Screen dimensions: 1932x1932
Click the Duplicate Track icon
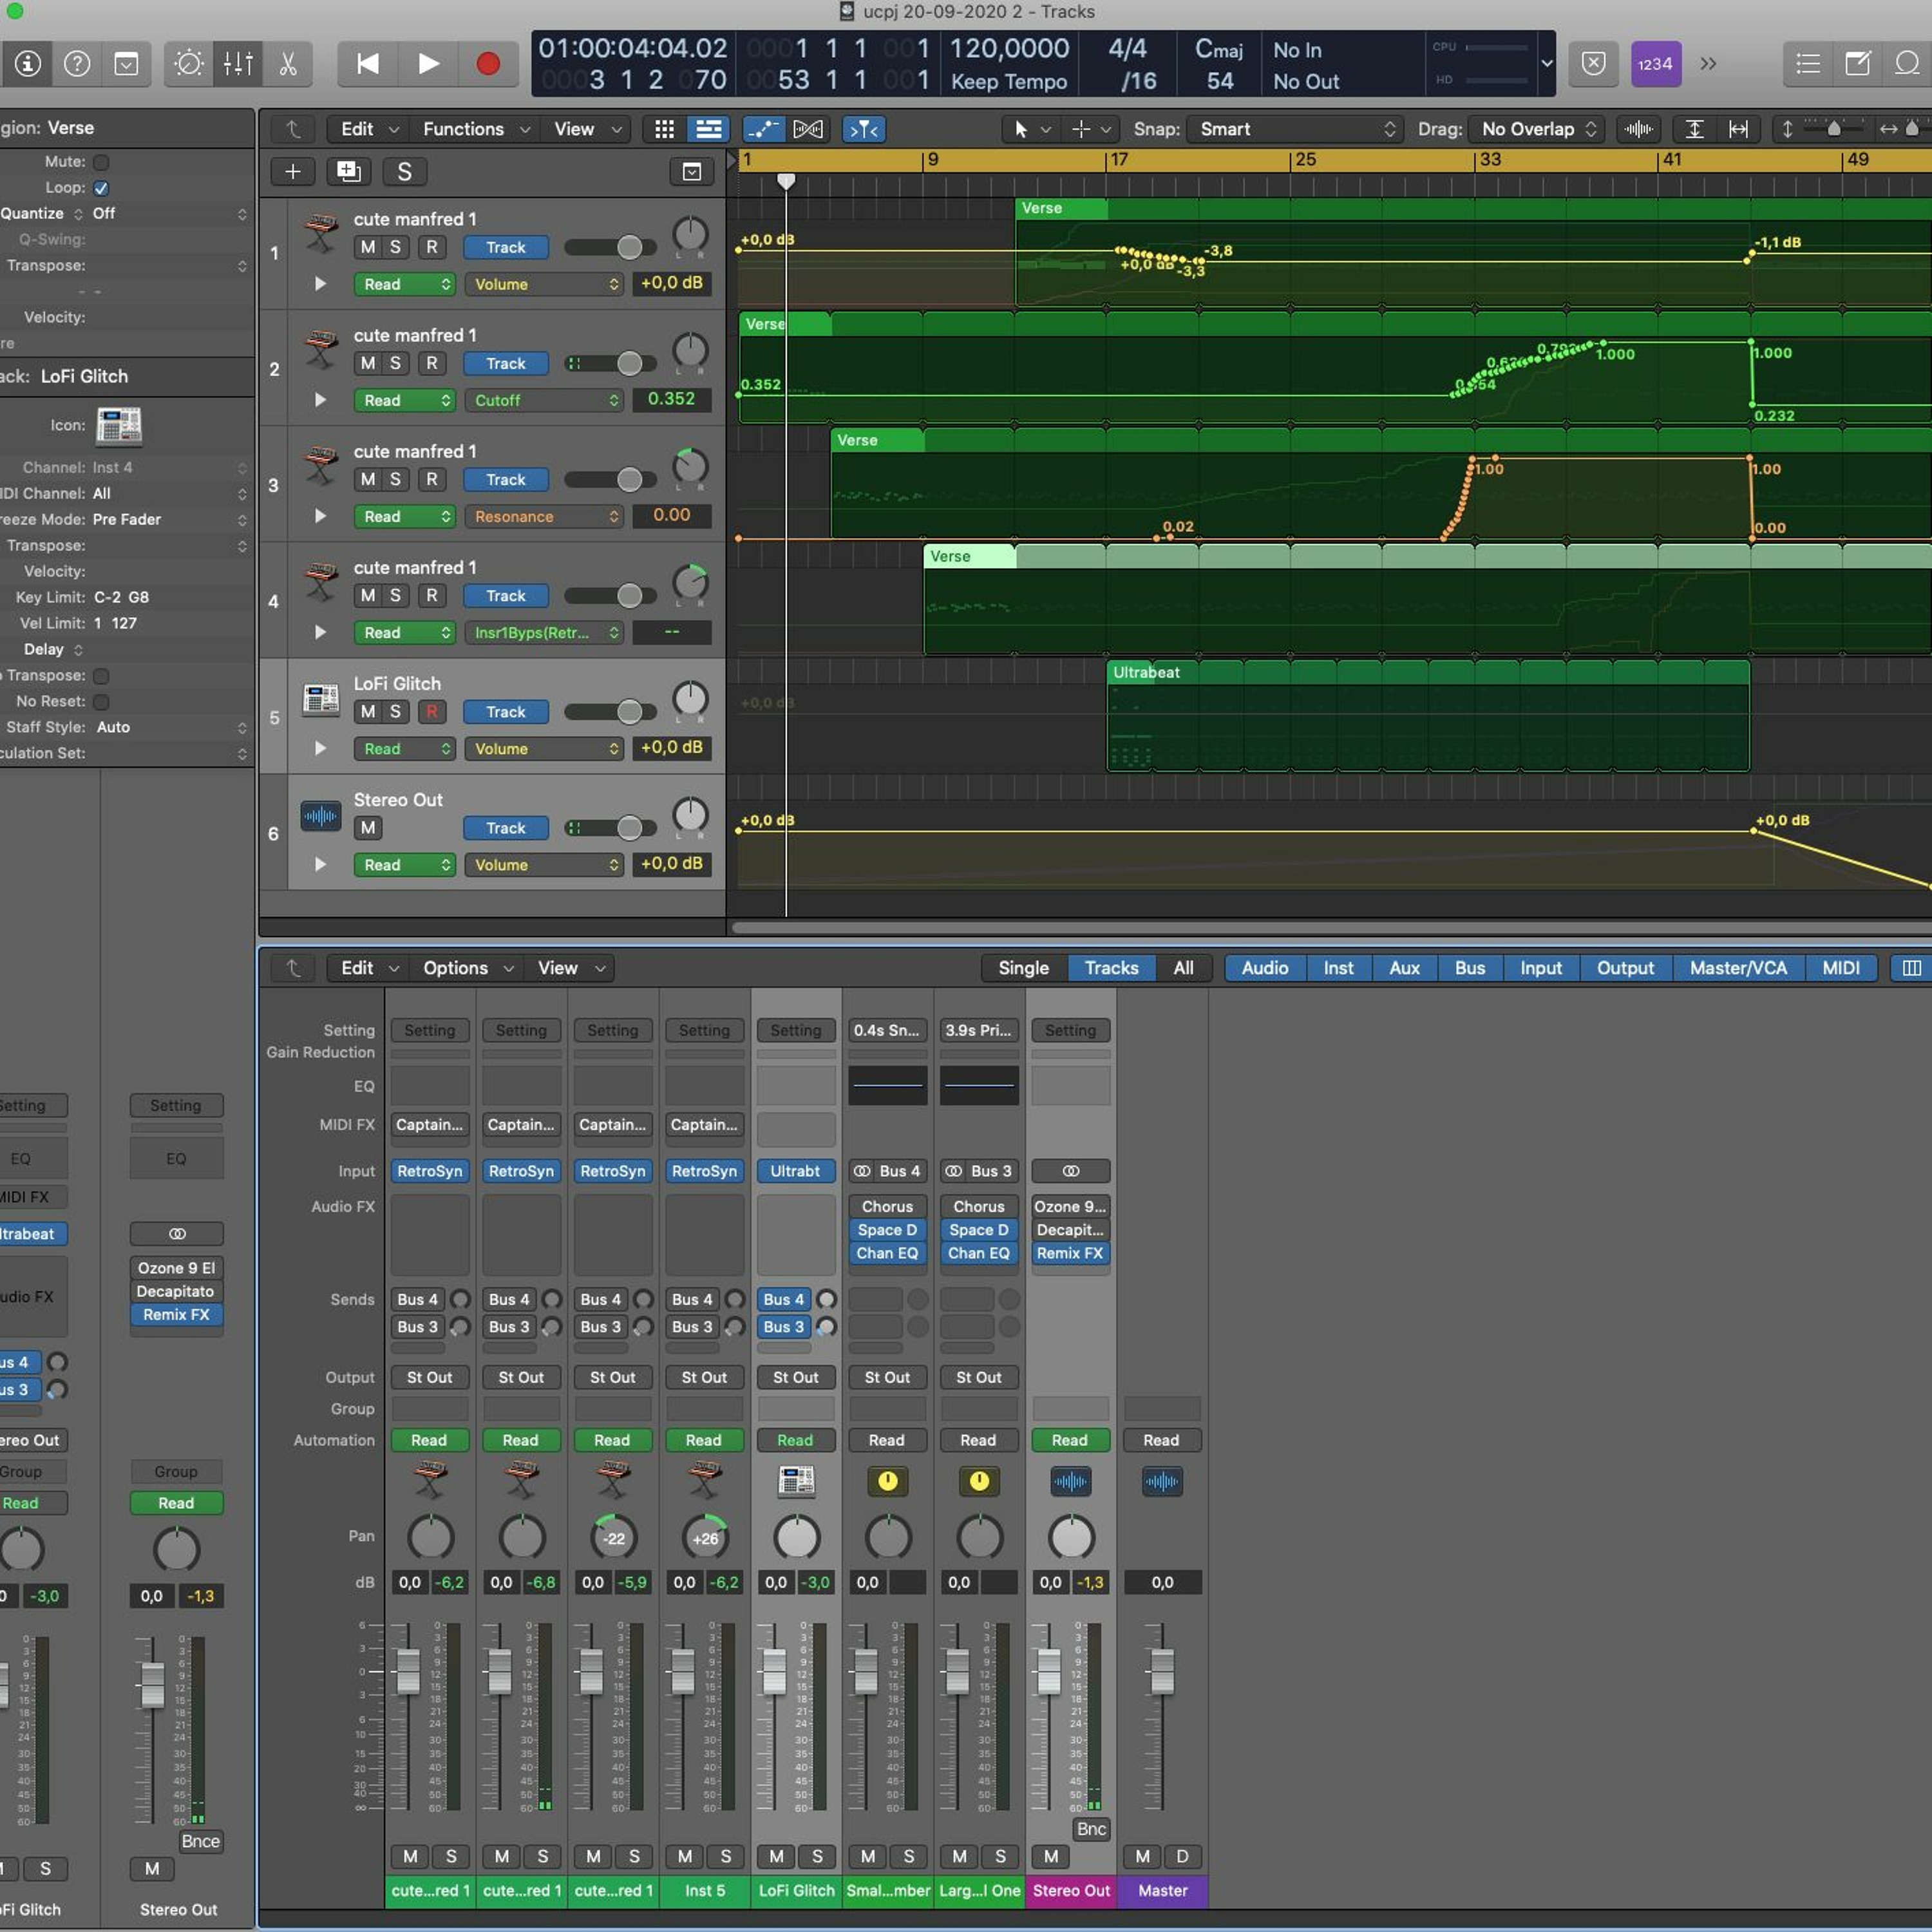(348, 172)
